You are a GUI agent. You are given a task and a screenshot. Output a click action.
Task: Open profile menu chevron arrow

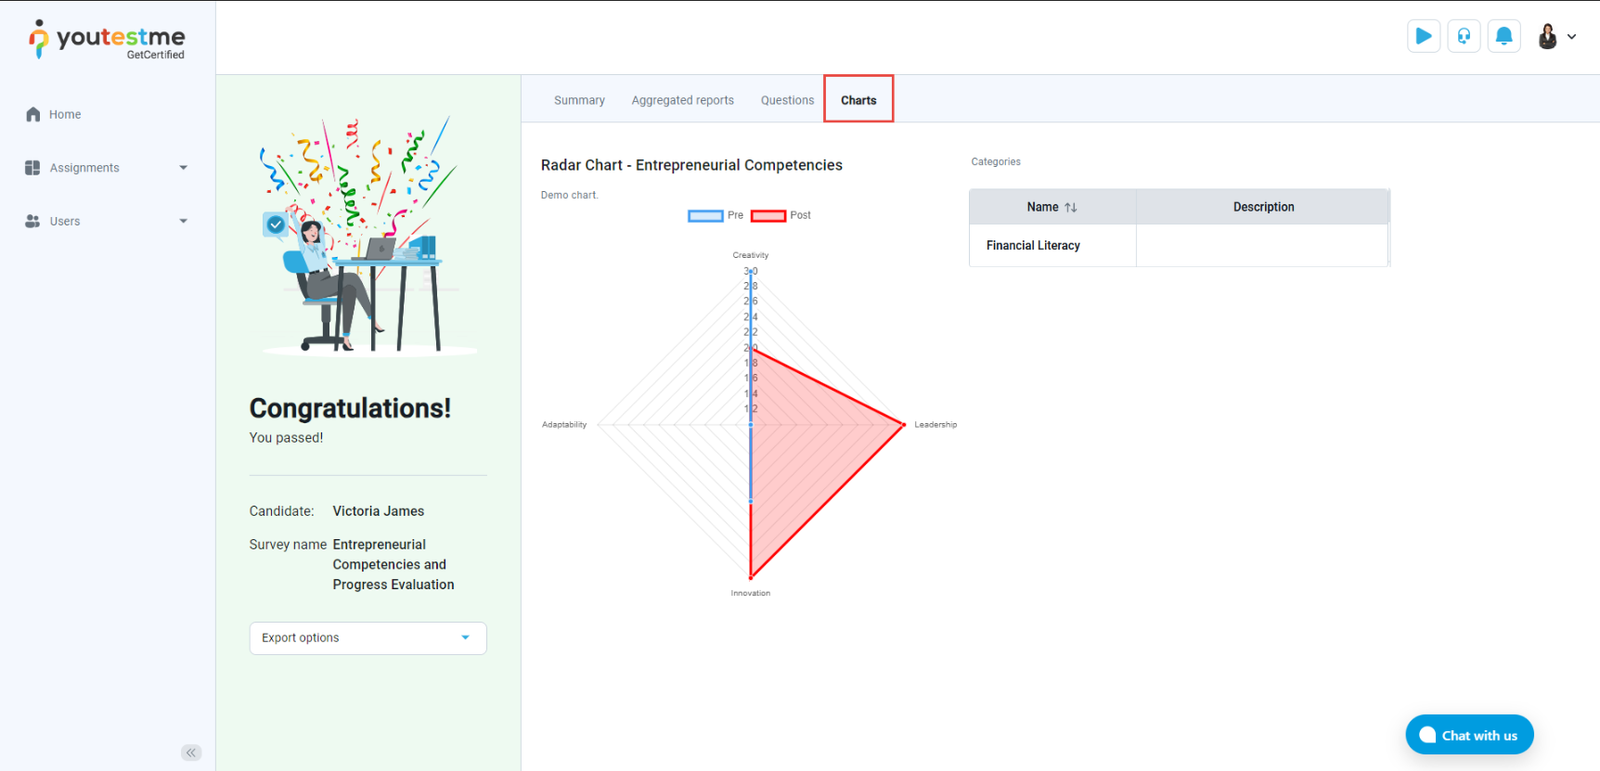pyautogui.click(x=1572, y=37)
